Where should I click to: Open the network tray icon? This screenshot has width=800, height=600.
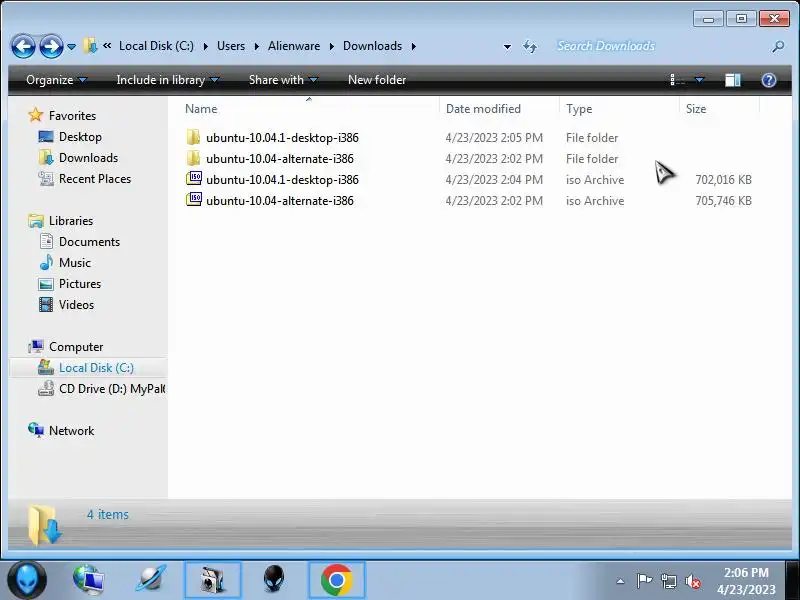[x=668, y=581]
